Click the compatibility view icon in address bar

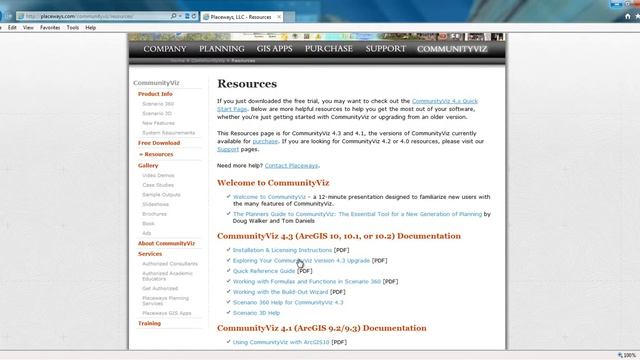click(x=187, y=16)
